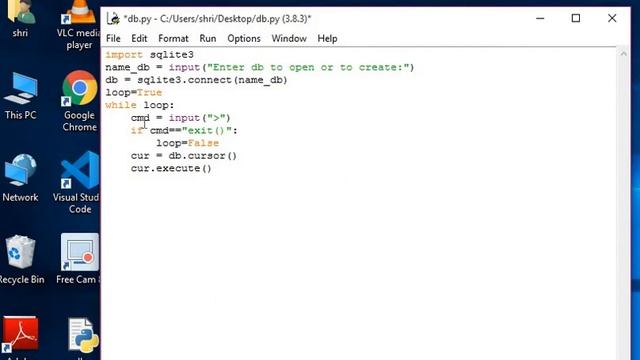This screenshot has width=640, height=360.
Task: Select the VLC media player desktop icon
Action: click(79, 25)
